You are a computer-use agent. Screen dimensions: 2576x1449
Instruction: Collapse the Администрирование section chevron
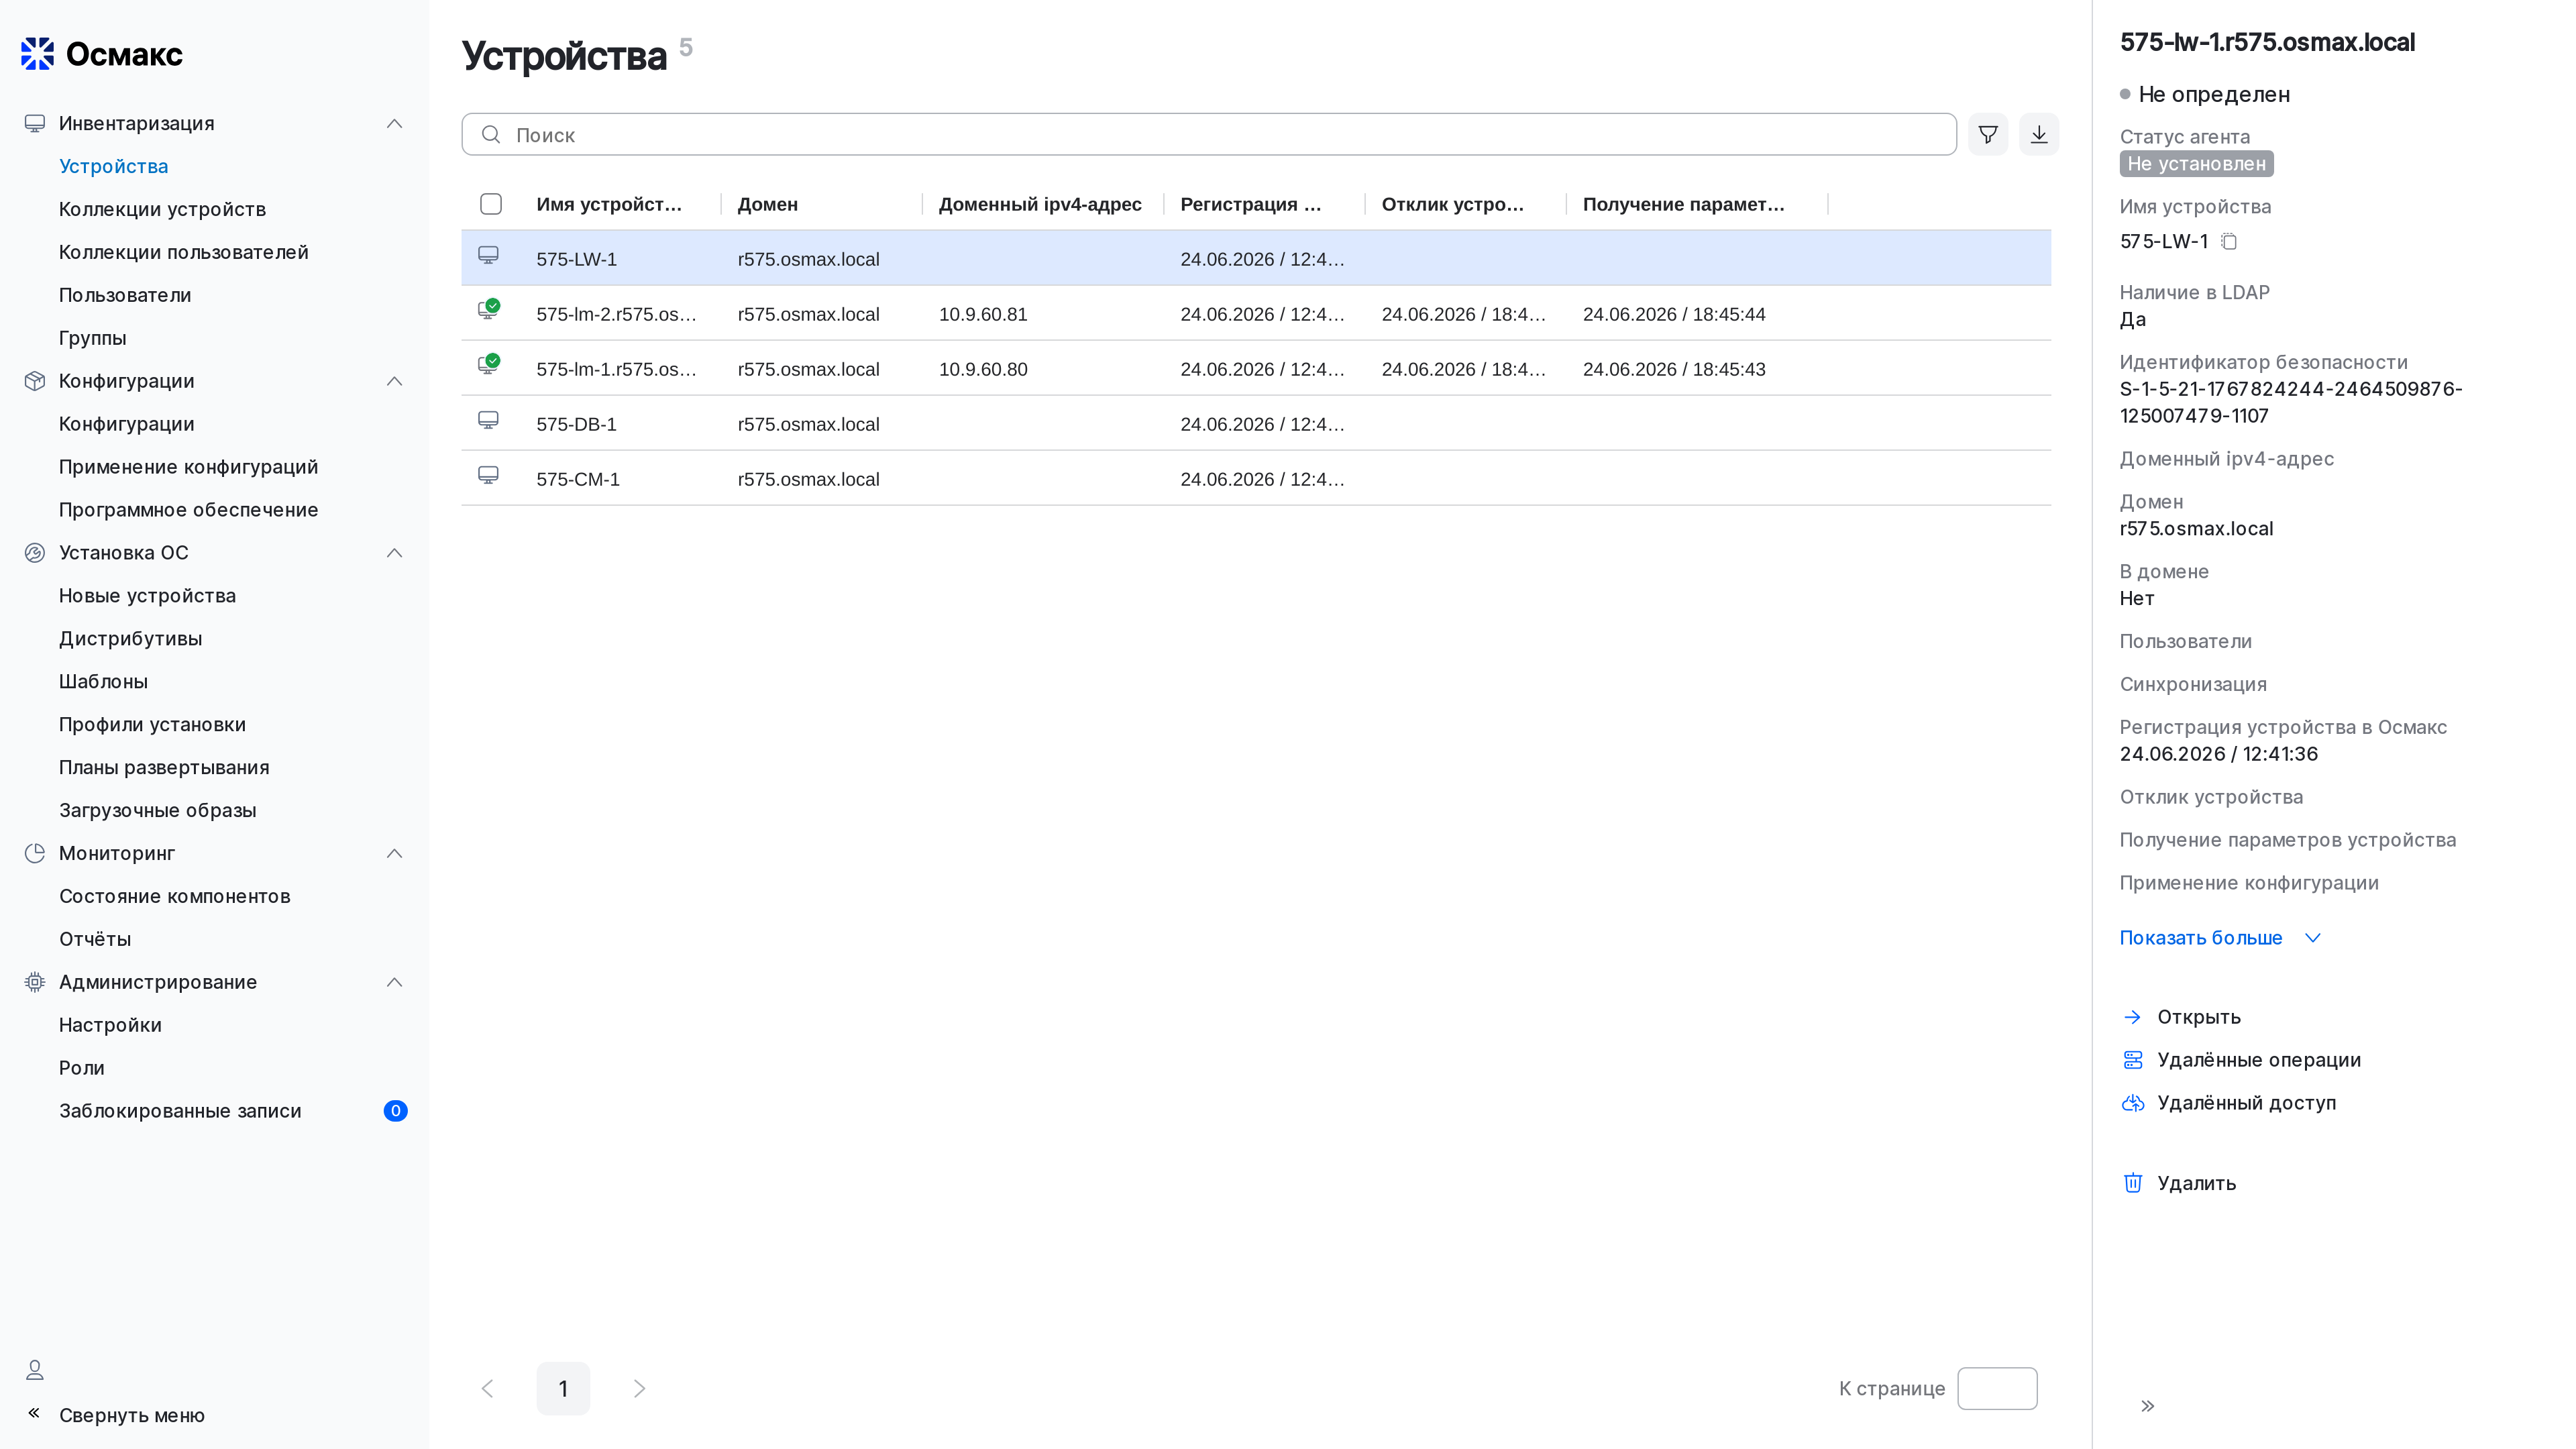coord(395,982)
